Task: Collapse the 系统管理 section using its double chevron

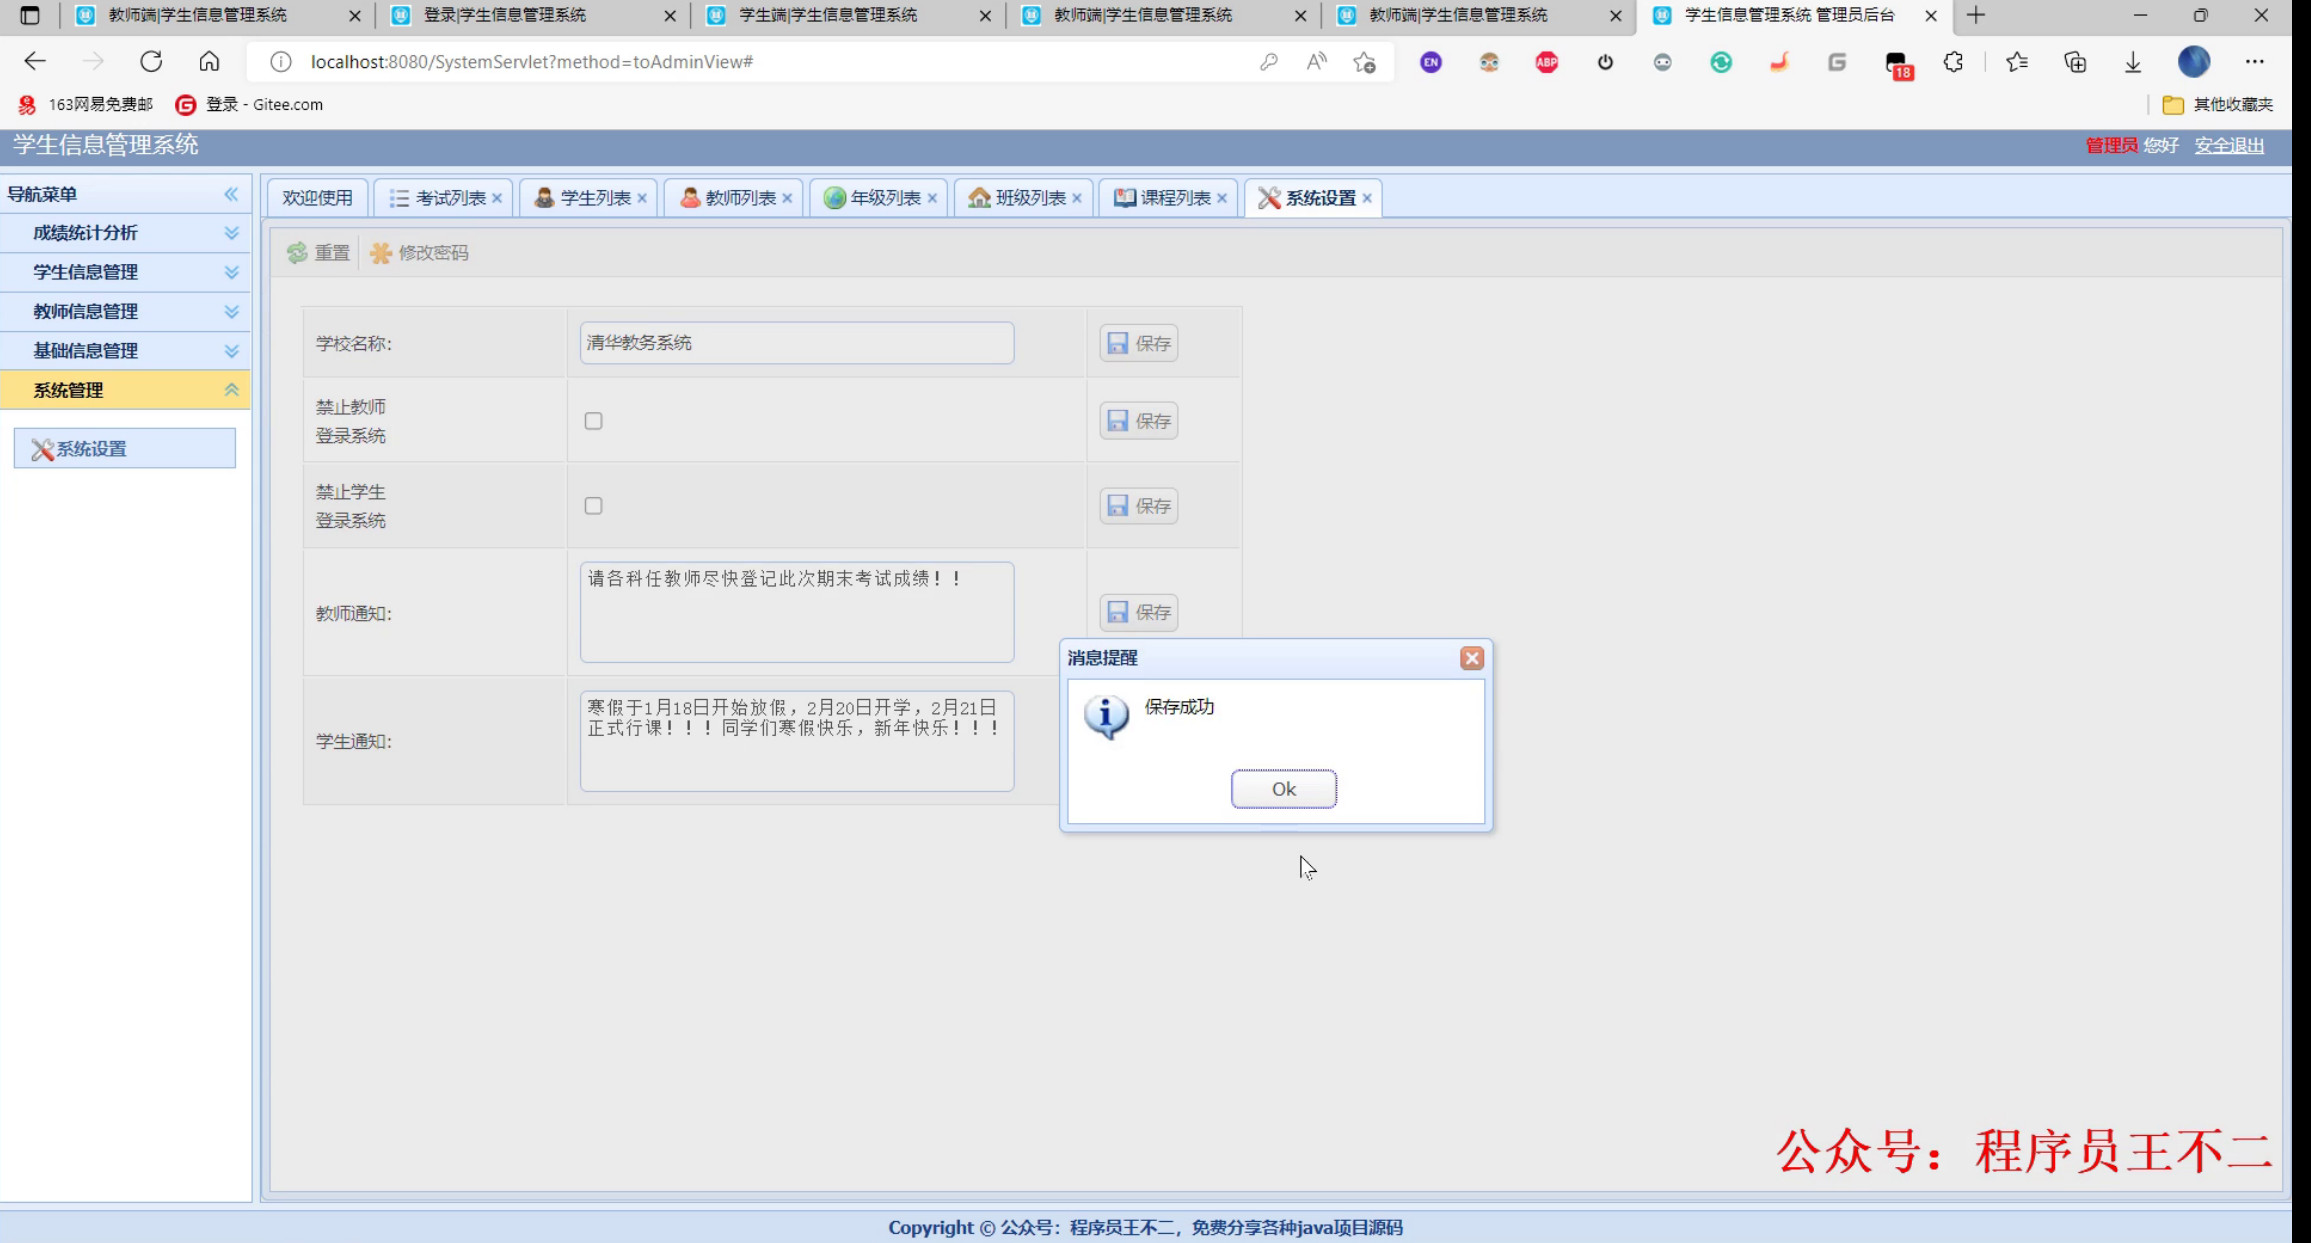Action: coord(233,390)
